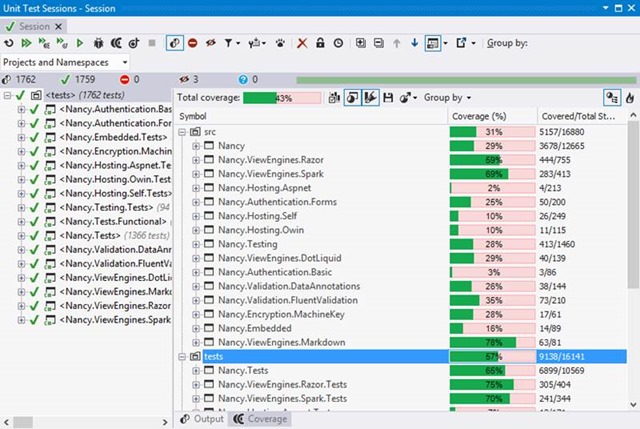The image size is (640, 429).
Task: Select Nancy.Authentication.Forms coverage row
Action: click(402, 202)
